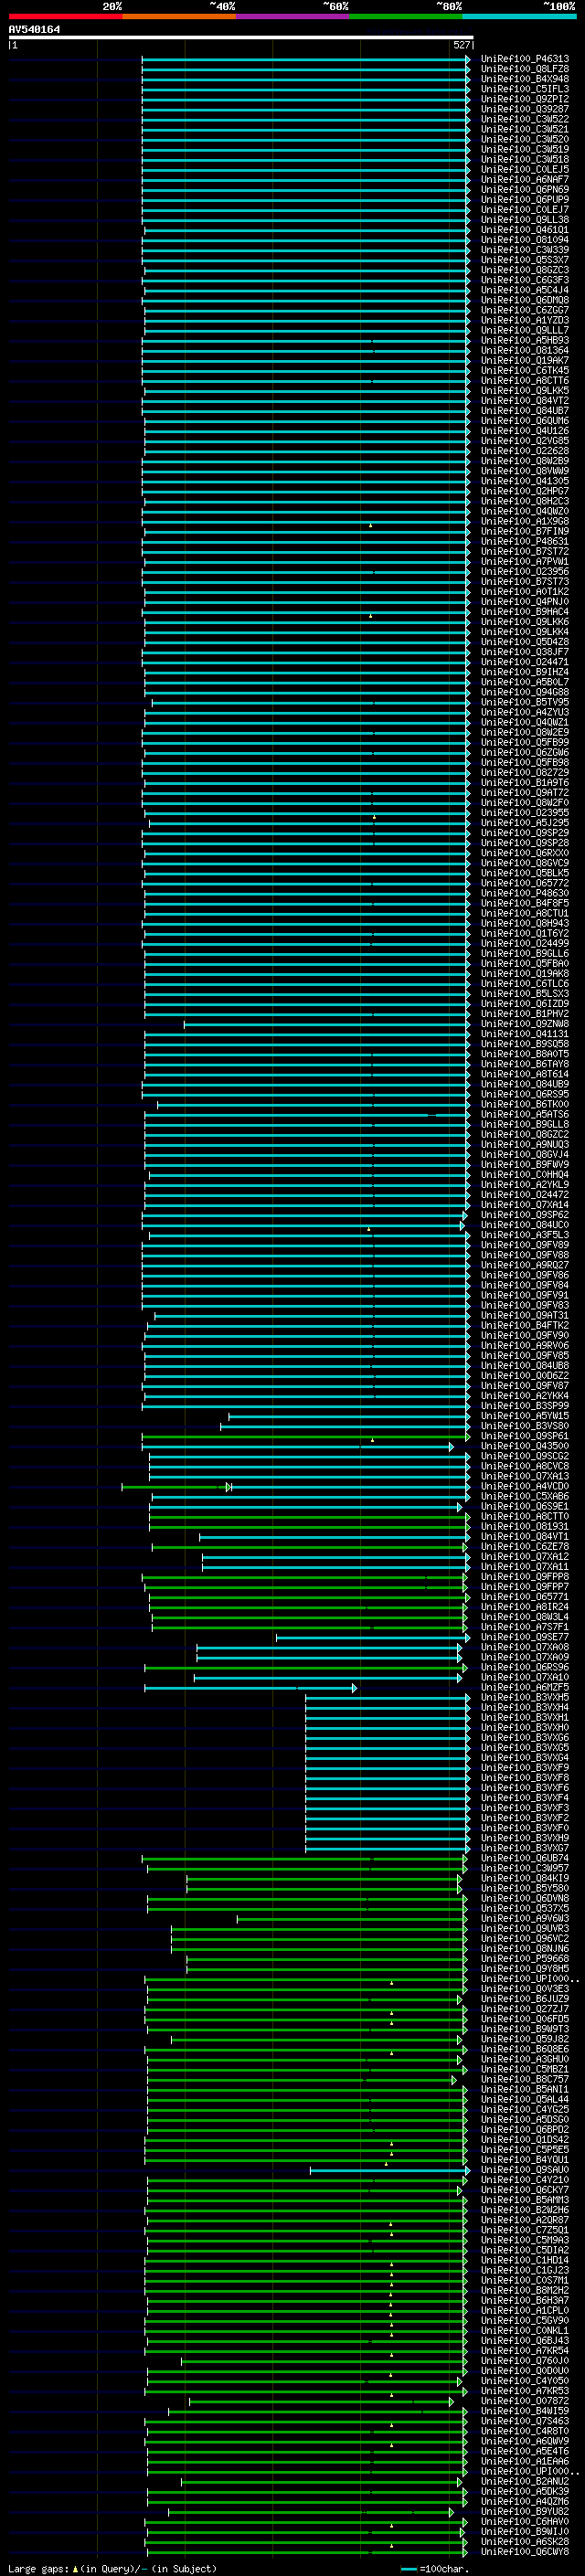
Task: Select the UniRef100_Q9FPP8 label
Action: [524, 1577]
